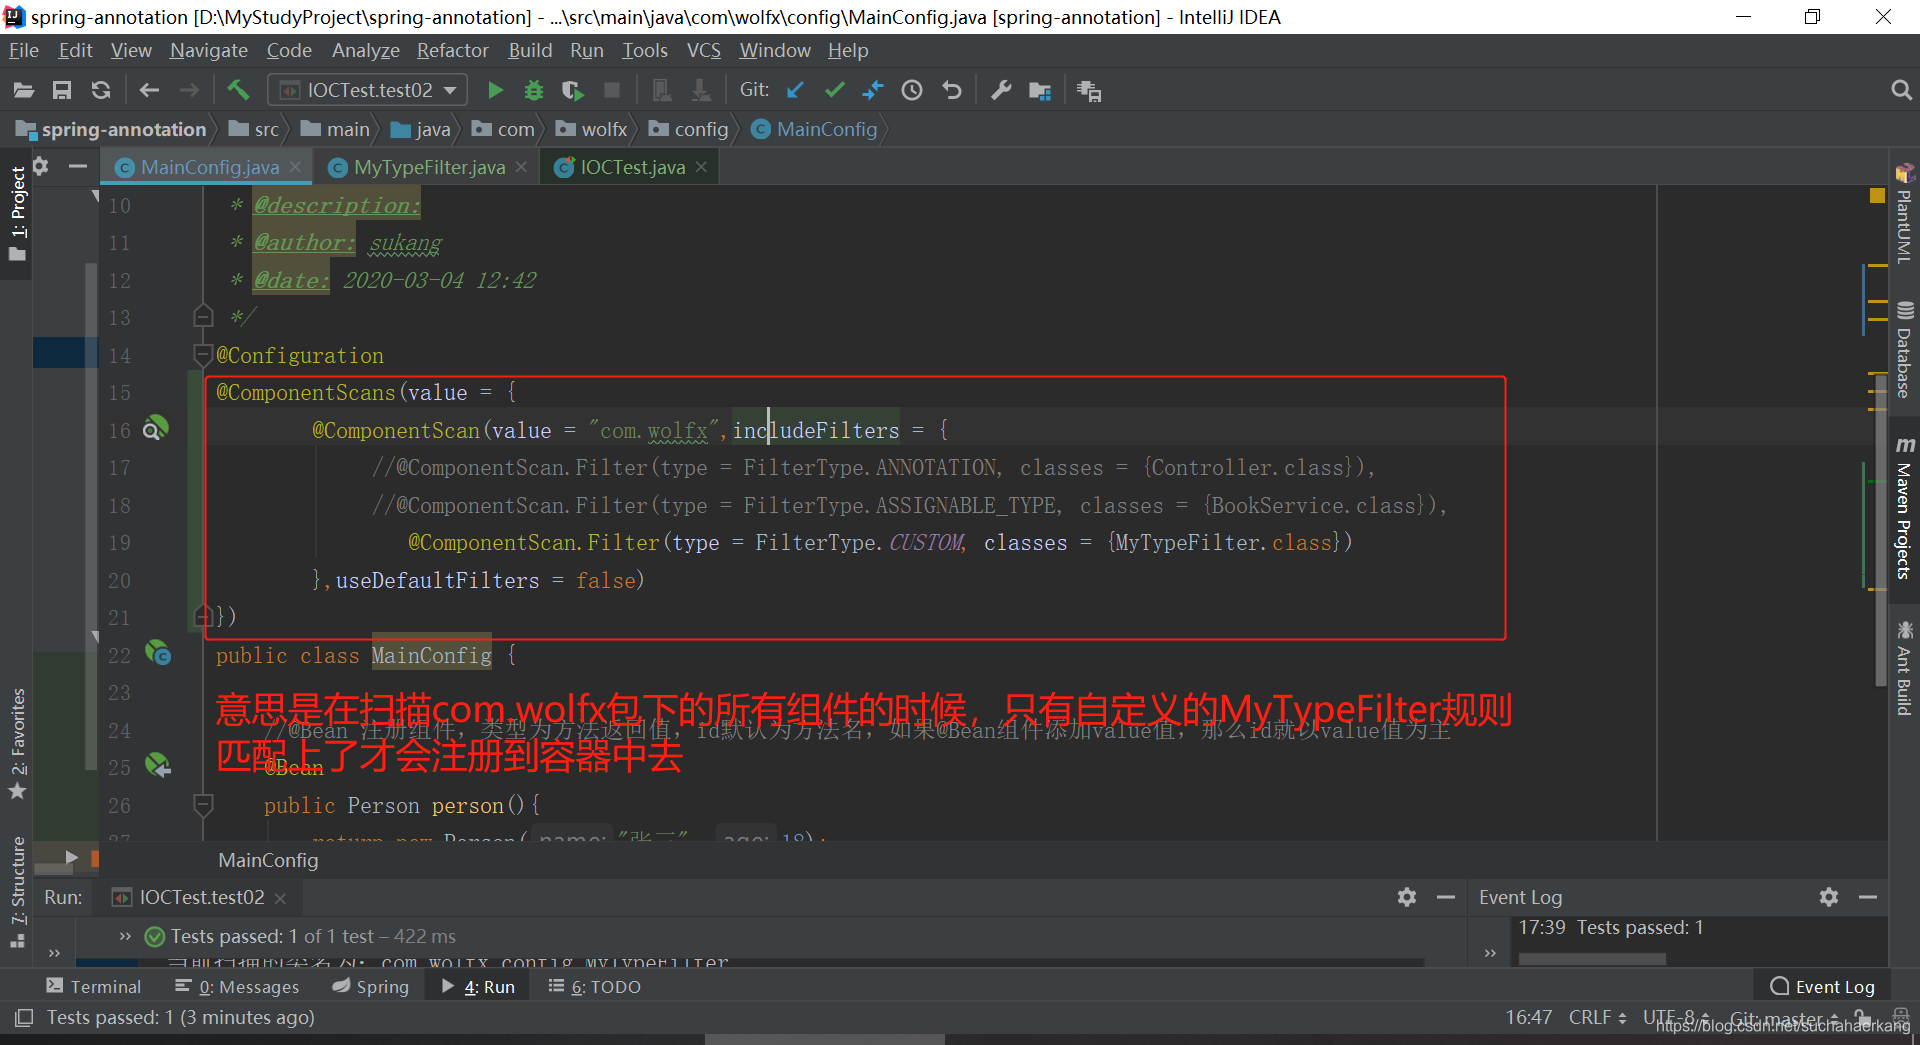
Task: Open the Maven Projects side panel
Action: pos(1904,508)
